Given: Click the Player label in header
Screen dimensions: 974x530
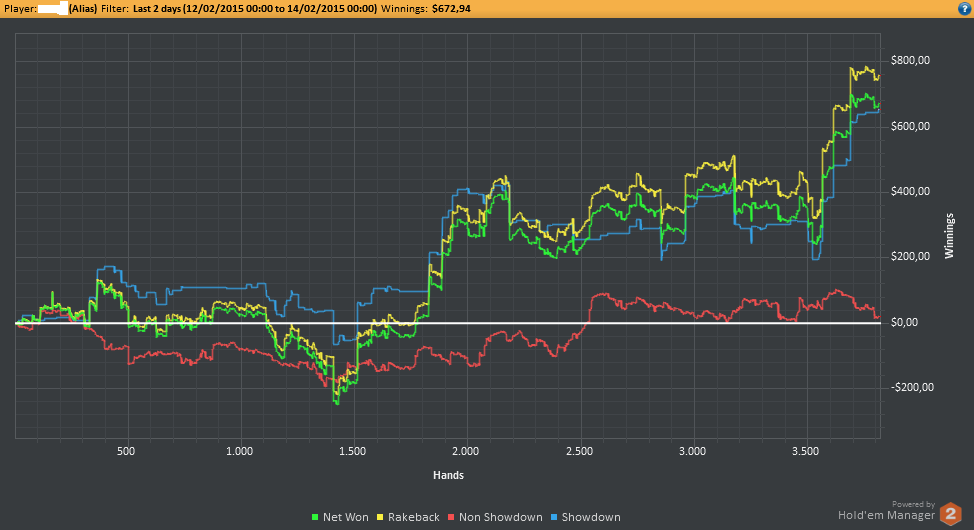Looking at the screenshot, I should point(20,9).
